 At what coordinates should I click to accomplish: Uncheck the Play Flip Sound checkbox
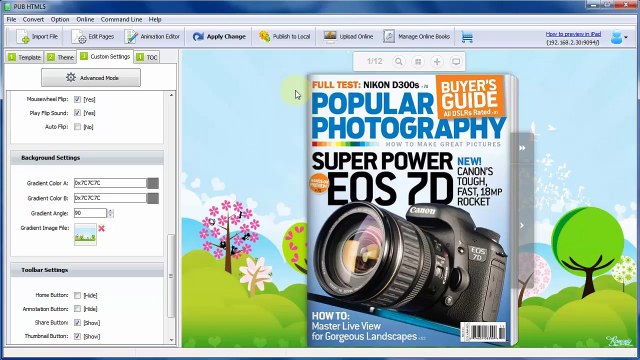click(78, 113)
